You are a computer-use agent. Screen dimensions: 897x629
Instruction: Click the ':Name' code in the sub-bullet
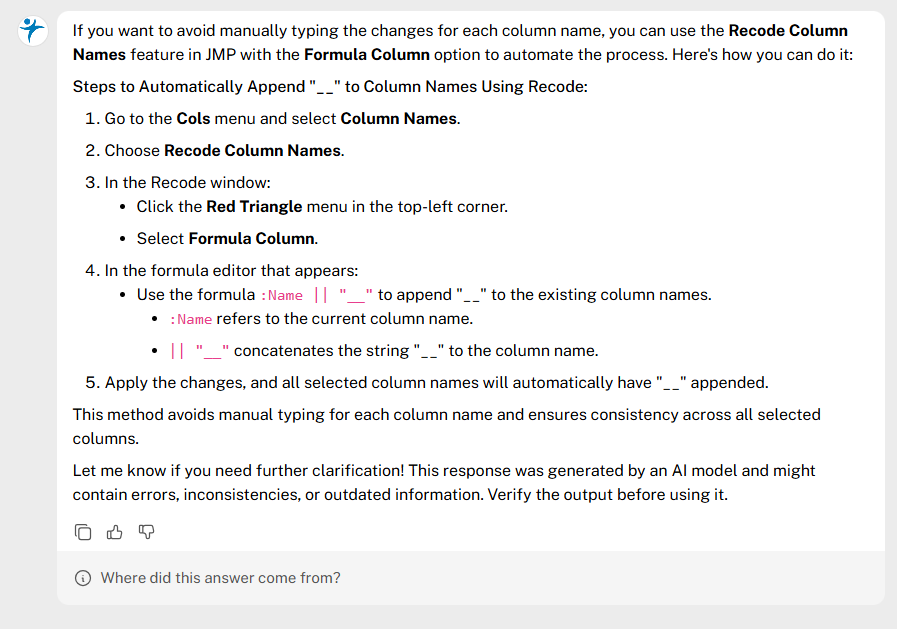click(x=191, y=319)
